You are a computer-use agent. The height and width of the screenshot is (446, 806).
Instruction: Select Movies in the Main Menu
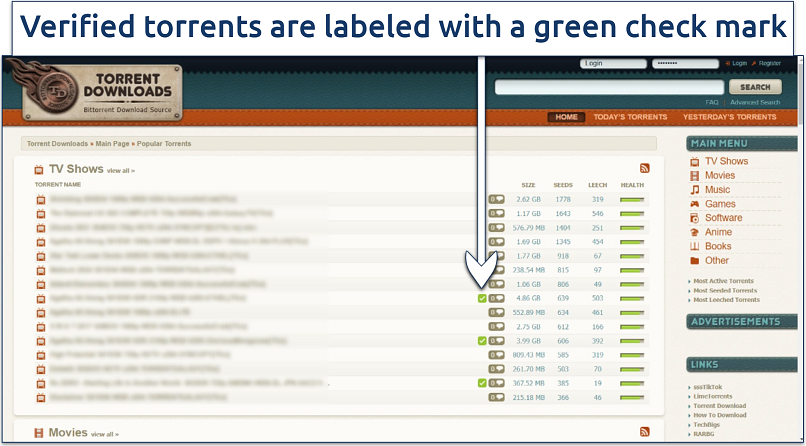[720, 176]
